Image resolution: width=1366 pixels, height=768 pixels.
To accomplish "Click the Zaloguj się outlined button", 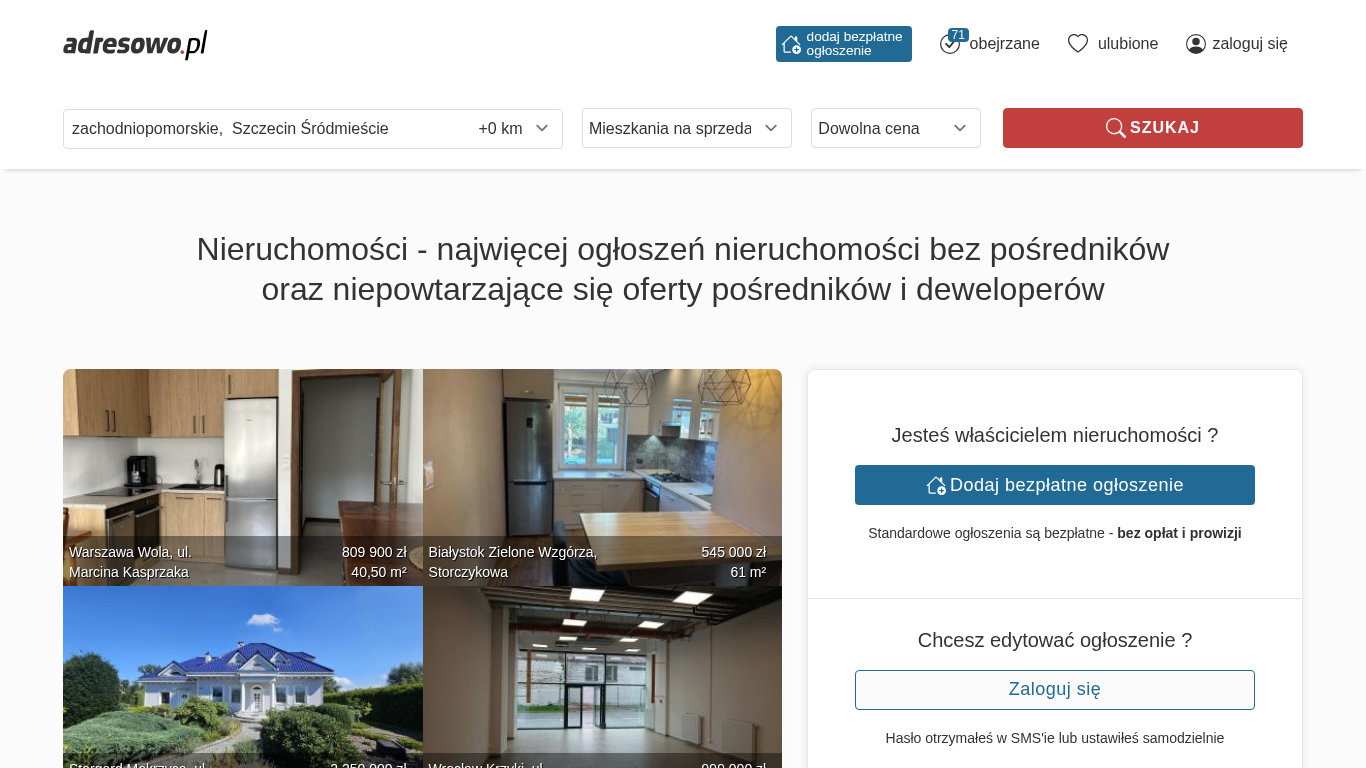I will (1055, 690).
